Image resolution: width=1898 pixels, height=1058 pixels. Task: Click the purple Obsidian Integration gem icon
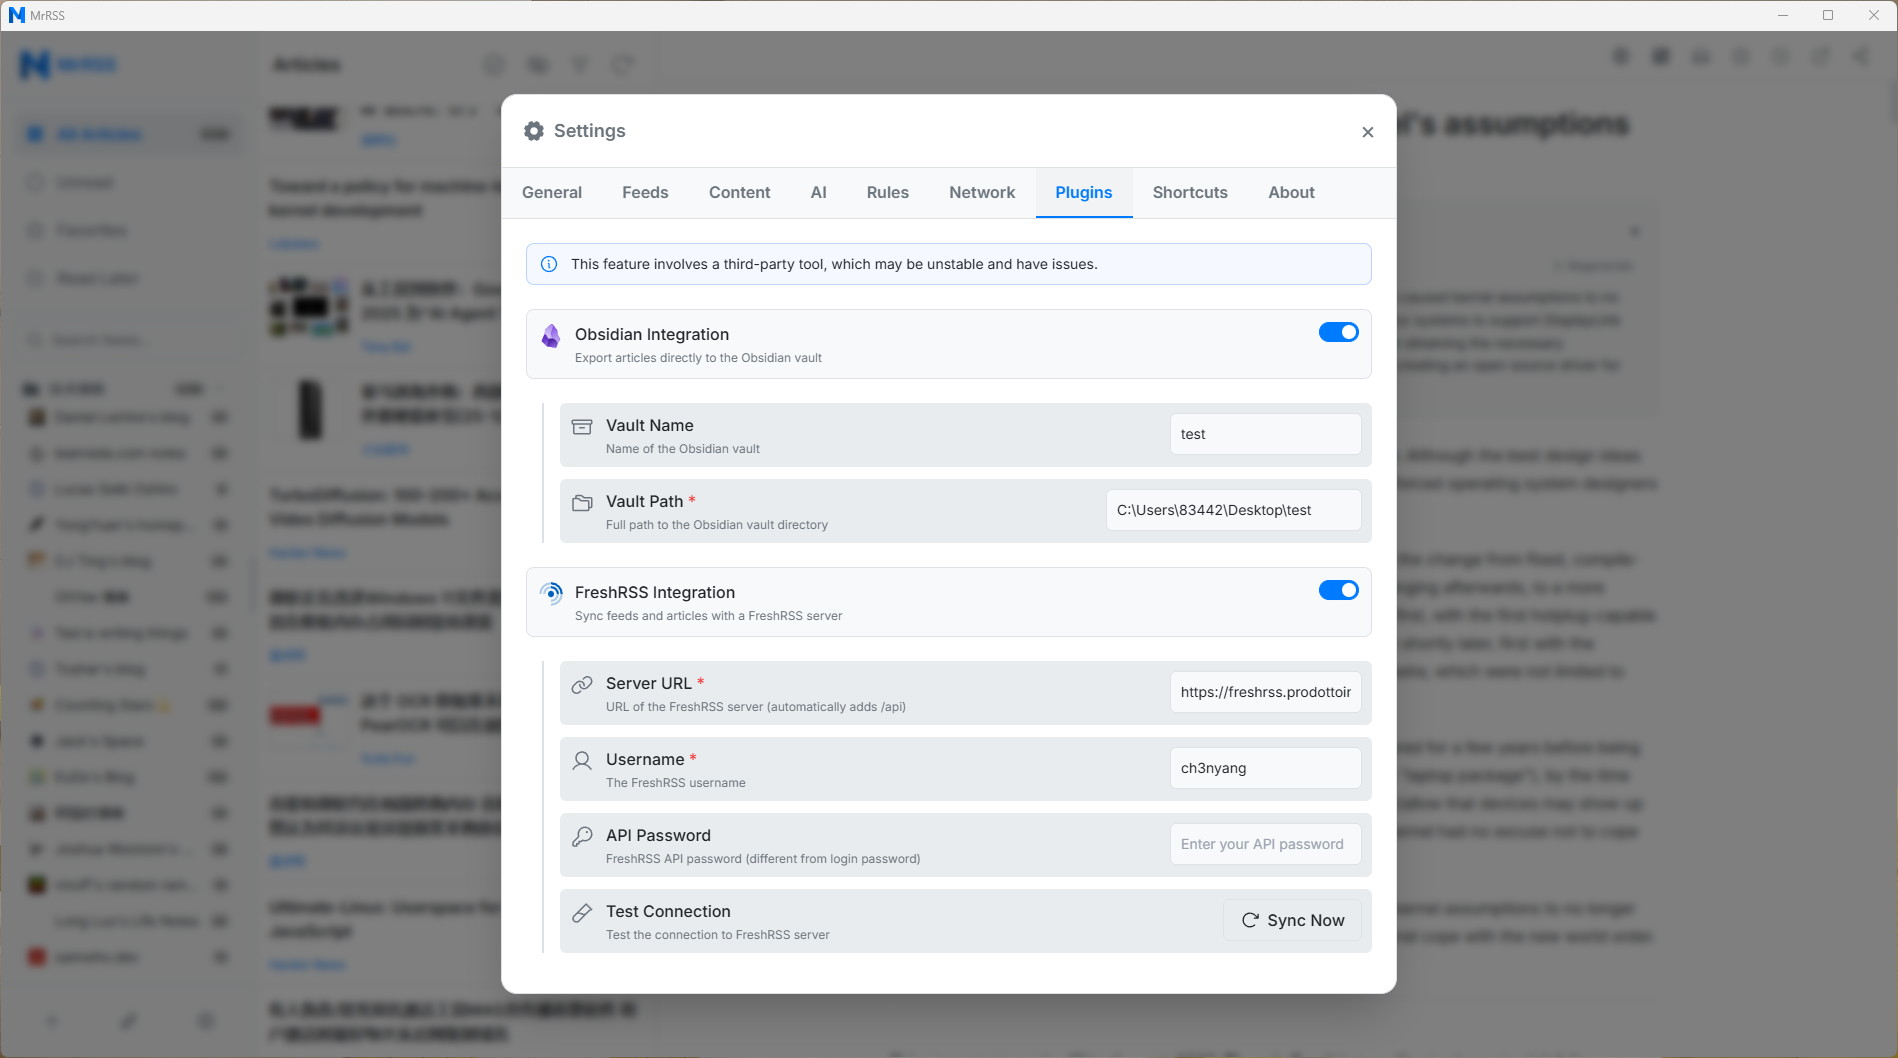(550, 335)
